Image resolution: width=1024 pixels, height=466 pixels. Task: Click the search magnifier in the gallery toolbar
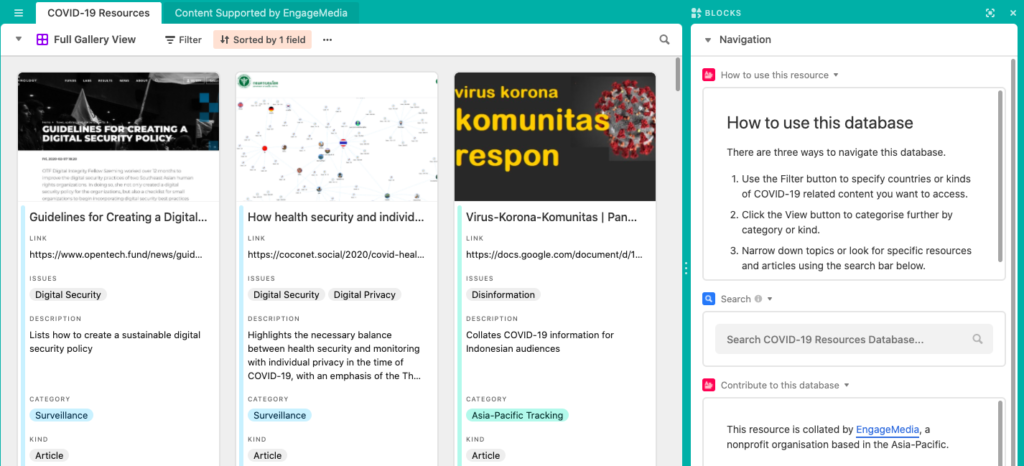tap(665, 40)
